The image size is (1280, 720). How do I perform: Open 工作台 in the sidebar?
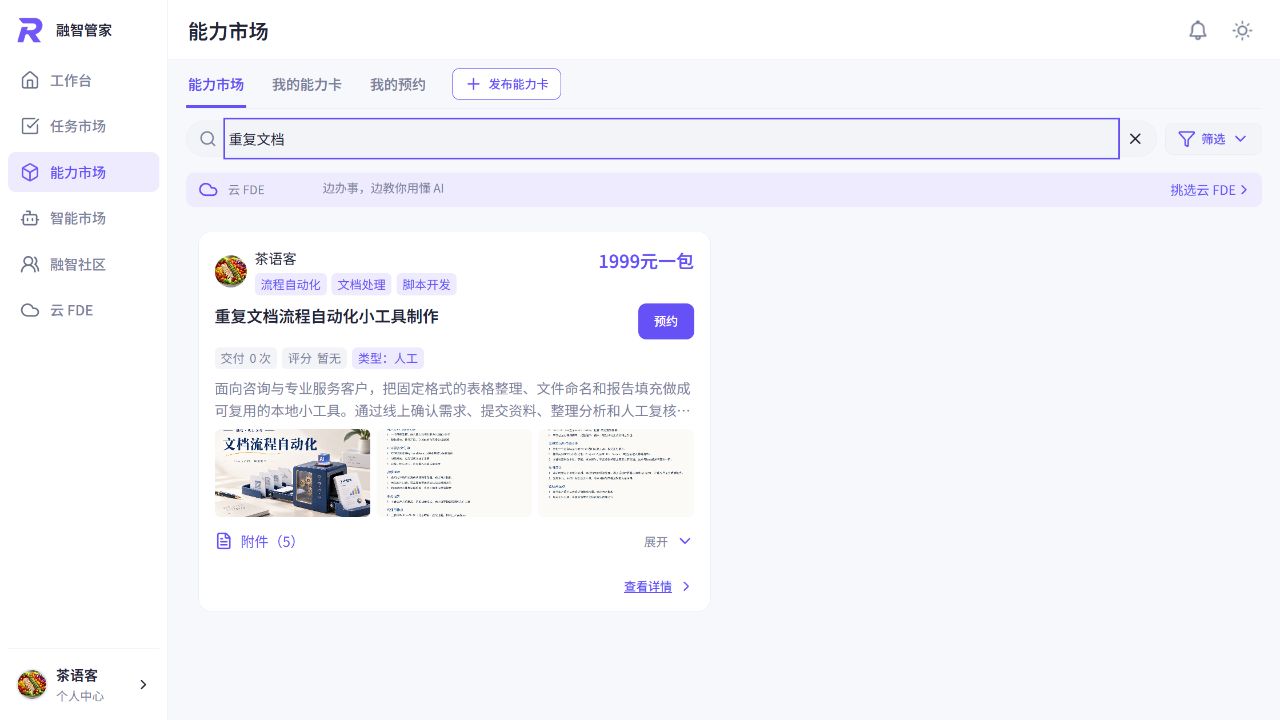click(83, 80)
